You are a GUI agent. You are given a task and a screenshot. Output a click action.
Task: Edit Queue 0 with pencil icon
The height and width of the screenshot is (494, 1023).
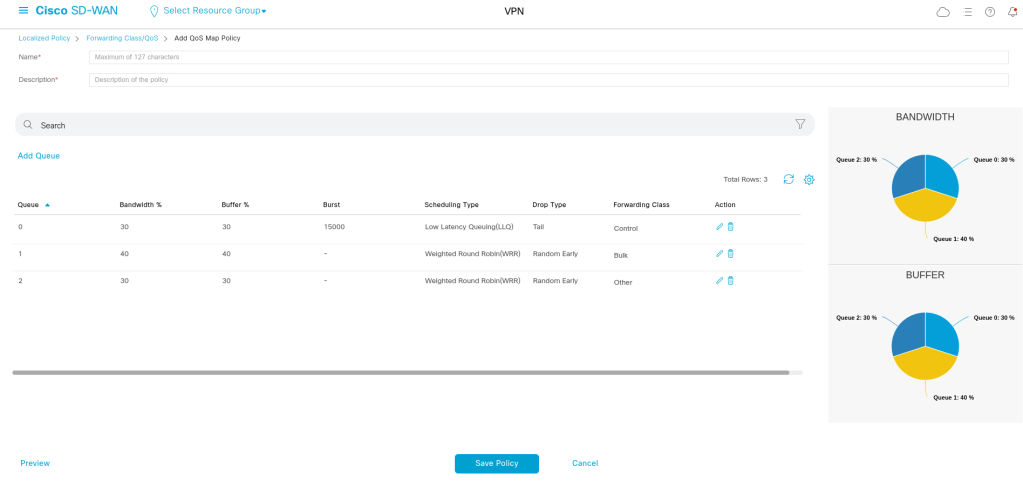(x=719, y=227)
